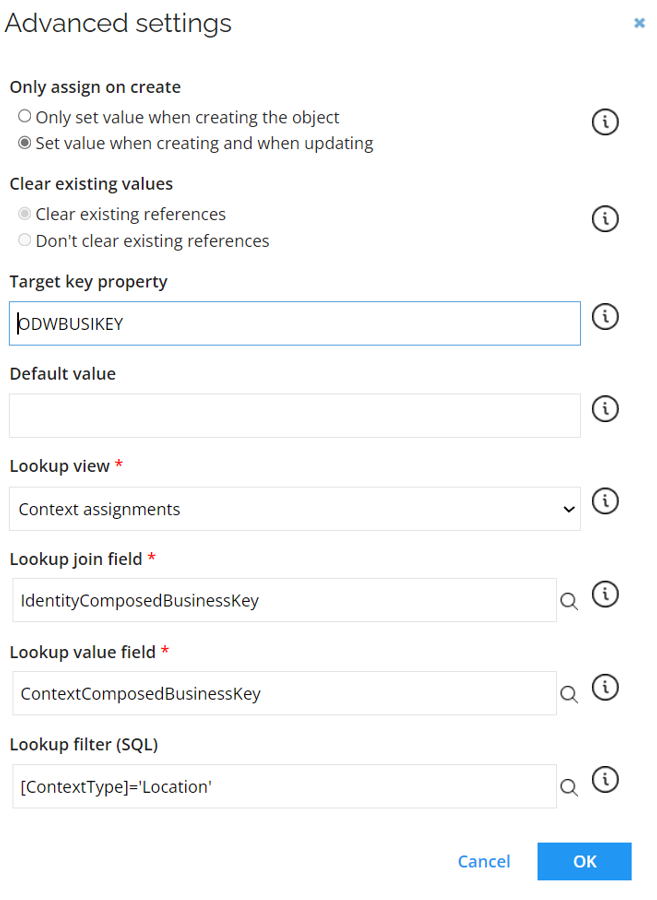Screen dimensions: 657x900
Task: Focus the empty Default value field
Action: 294,416
